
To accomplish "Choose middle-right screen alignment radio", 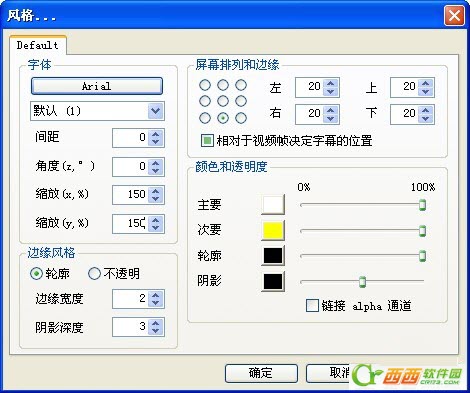I will coord(241,101).
